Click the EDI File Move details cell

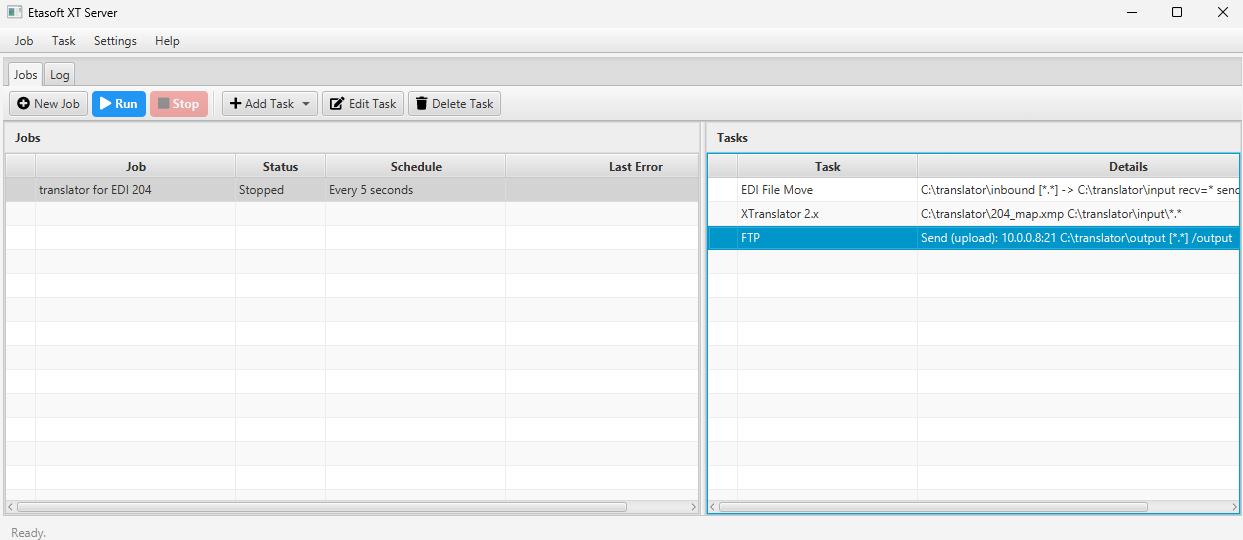tap(1078, 190)
